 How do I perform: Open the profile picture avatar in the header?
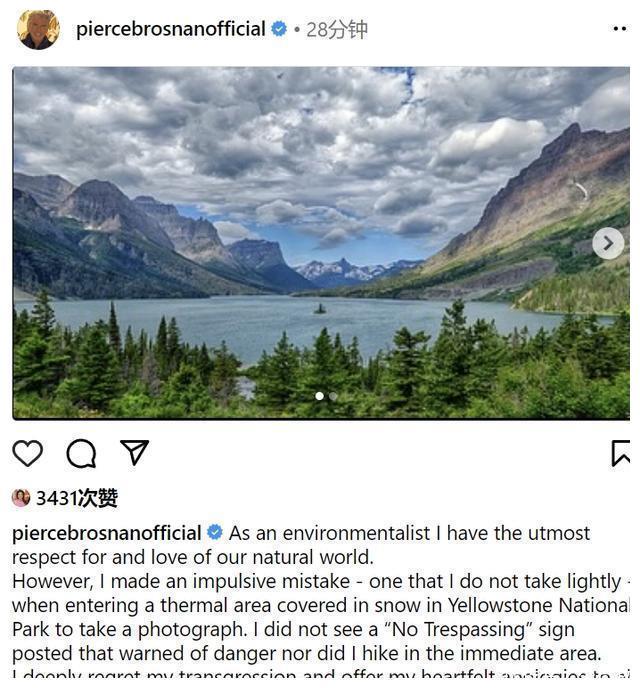[38, 29]
